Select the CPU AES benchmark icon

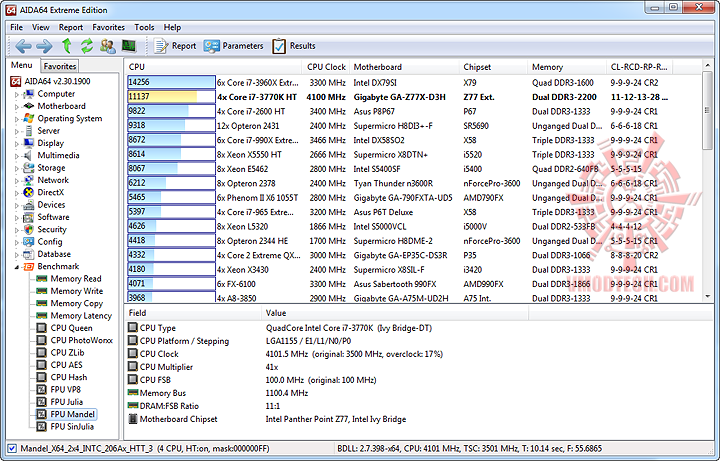[42, 365]
